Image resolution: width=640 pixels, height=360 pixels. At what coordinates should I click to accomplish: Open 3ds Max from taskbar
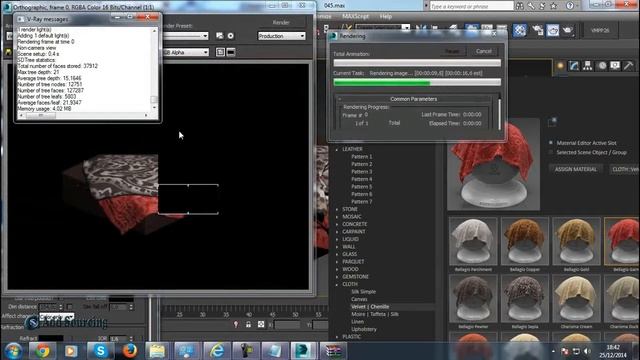(303, 351)
